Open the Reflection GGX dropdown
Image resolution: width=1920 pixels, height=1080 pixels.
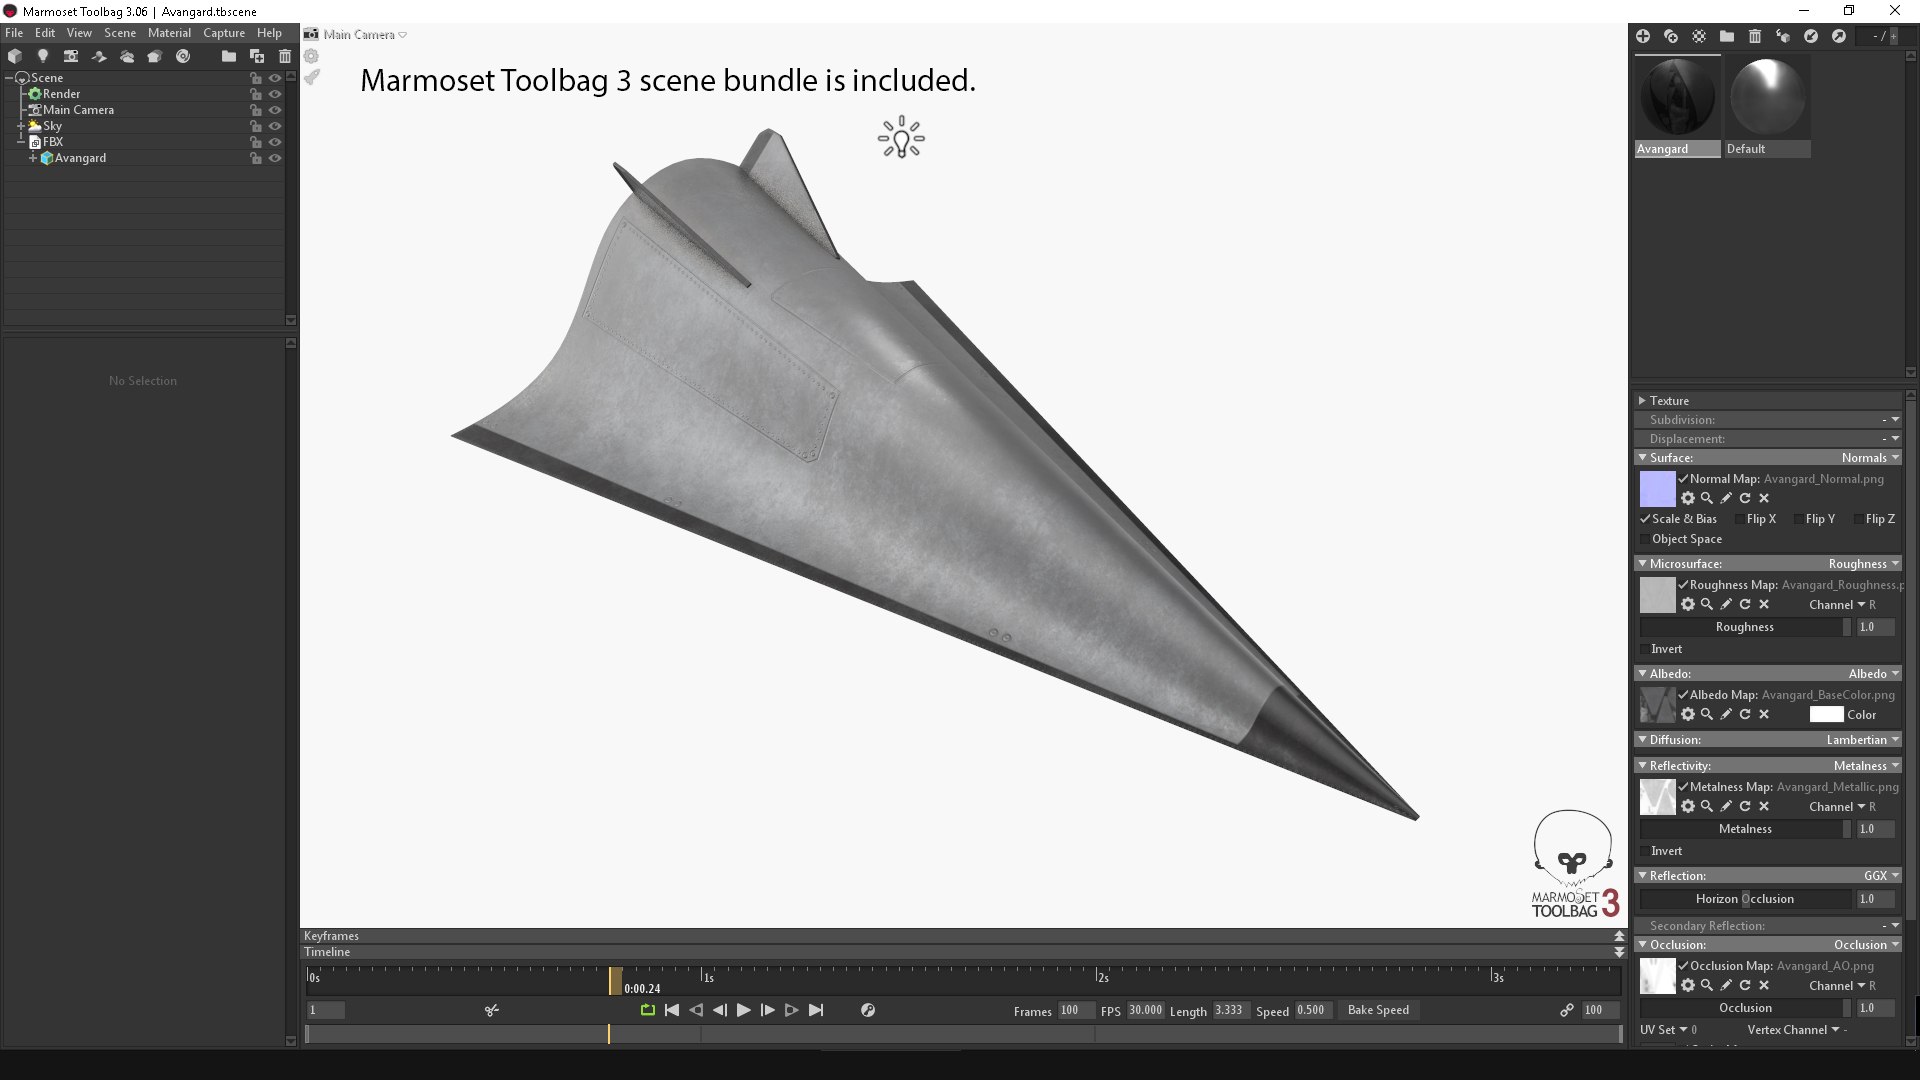pos(1881,876)
